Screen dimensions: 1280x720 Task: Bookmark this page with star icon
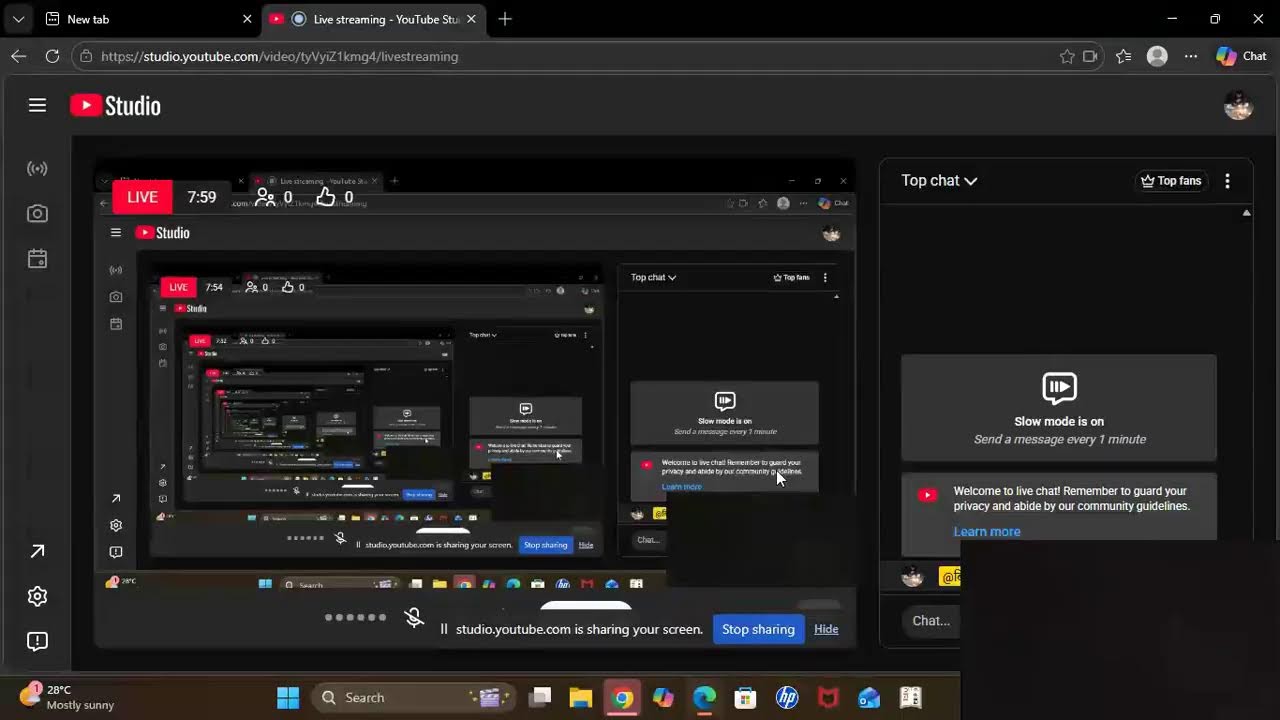1067,56
